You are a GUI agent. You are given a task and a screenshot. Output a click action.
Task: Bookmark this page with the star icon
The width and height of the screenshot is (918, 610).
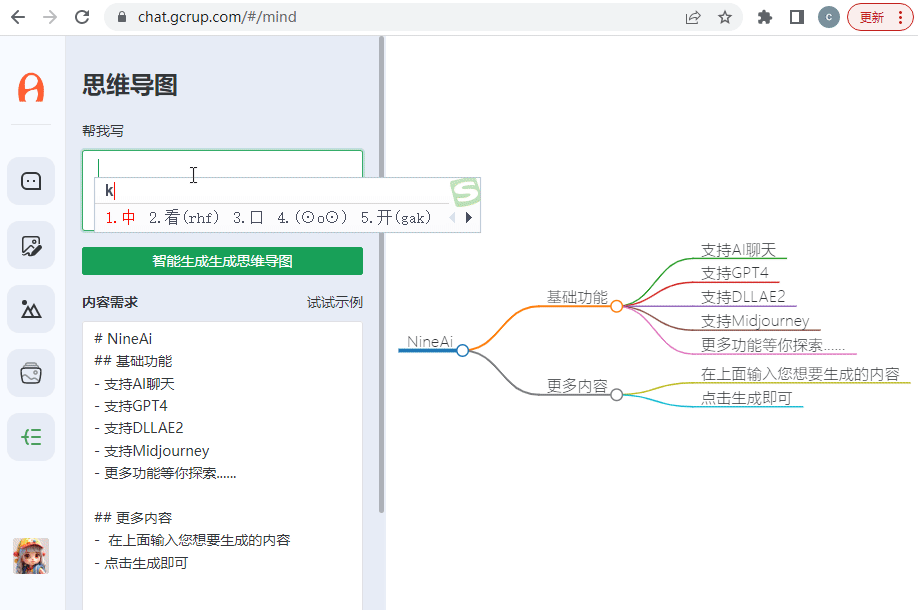(x=725, y=17)
